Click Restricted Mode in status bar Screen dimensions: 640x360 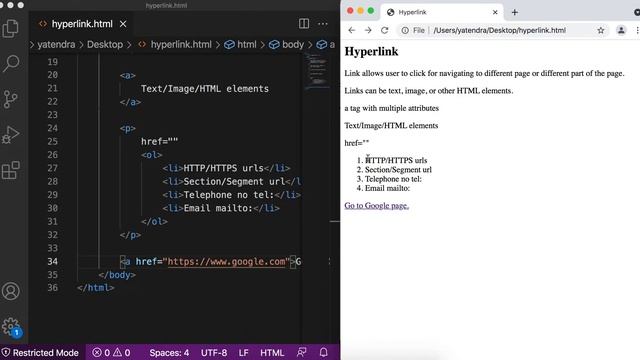click(x=40, y=353)
